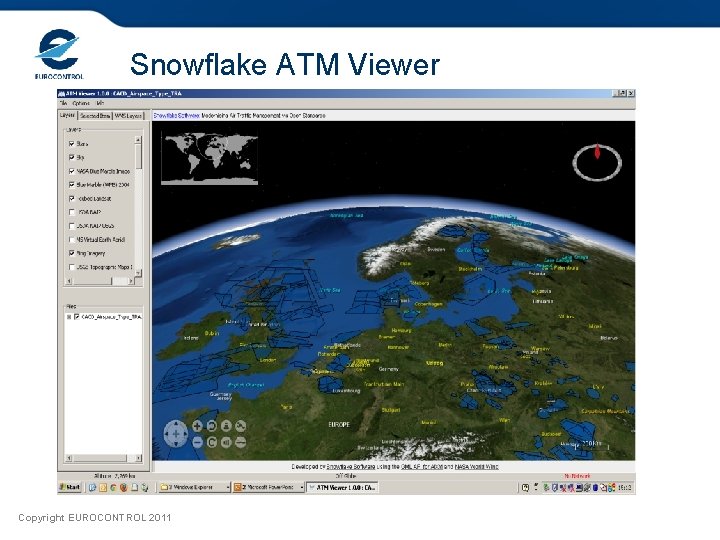Enable the USGS Topographic Maps layer
Image resolution: width=720 pixels, height=540 pixels.
[x=72, y=267]
